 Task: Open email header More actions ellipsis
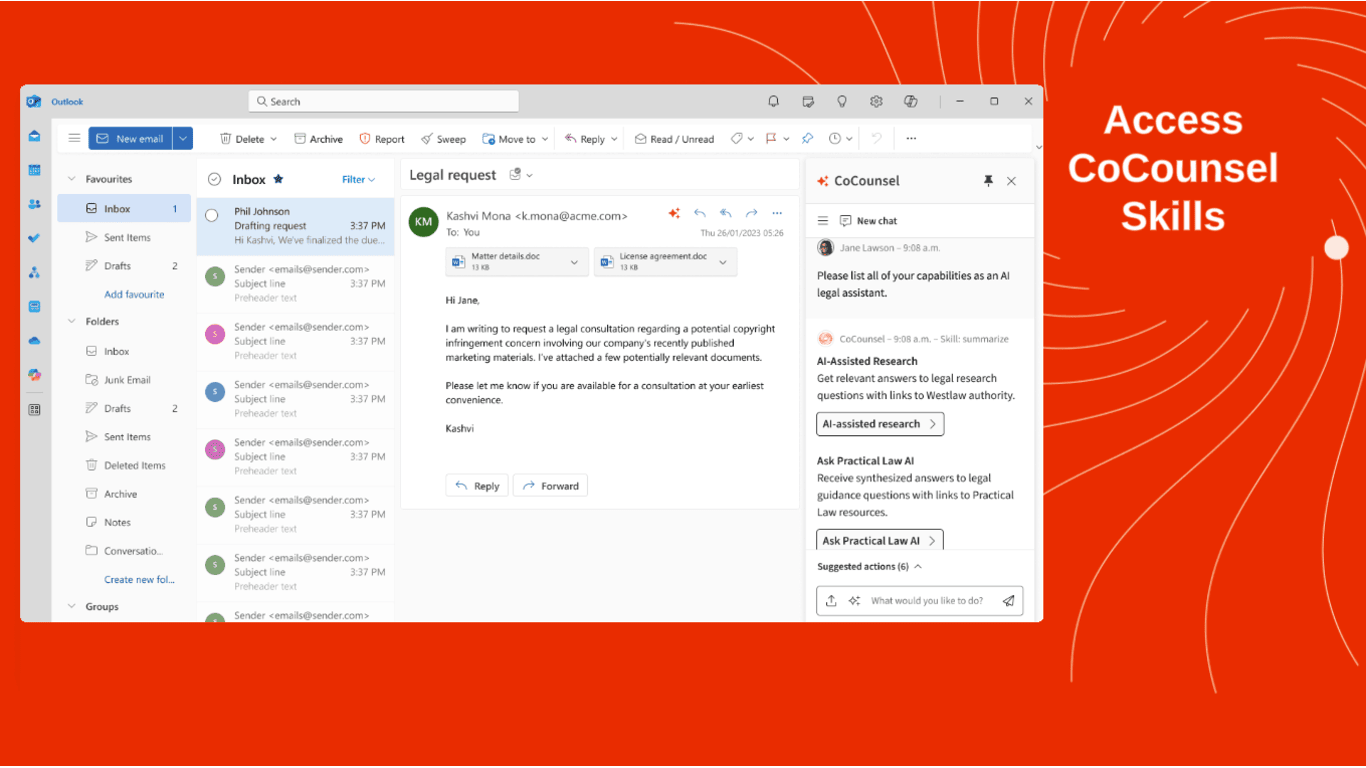(x=777, y=213)
